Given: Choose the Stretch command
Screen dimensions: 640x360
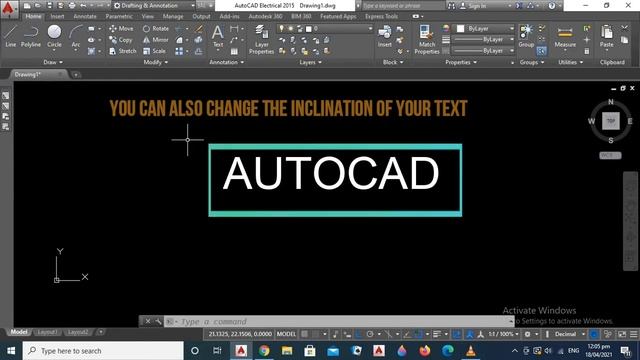Looking at the screenshot, I should (122, 51).
